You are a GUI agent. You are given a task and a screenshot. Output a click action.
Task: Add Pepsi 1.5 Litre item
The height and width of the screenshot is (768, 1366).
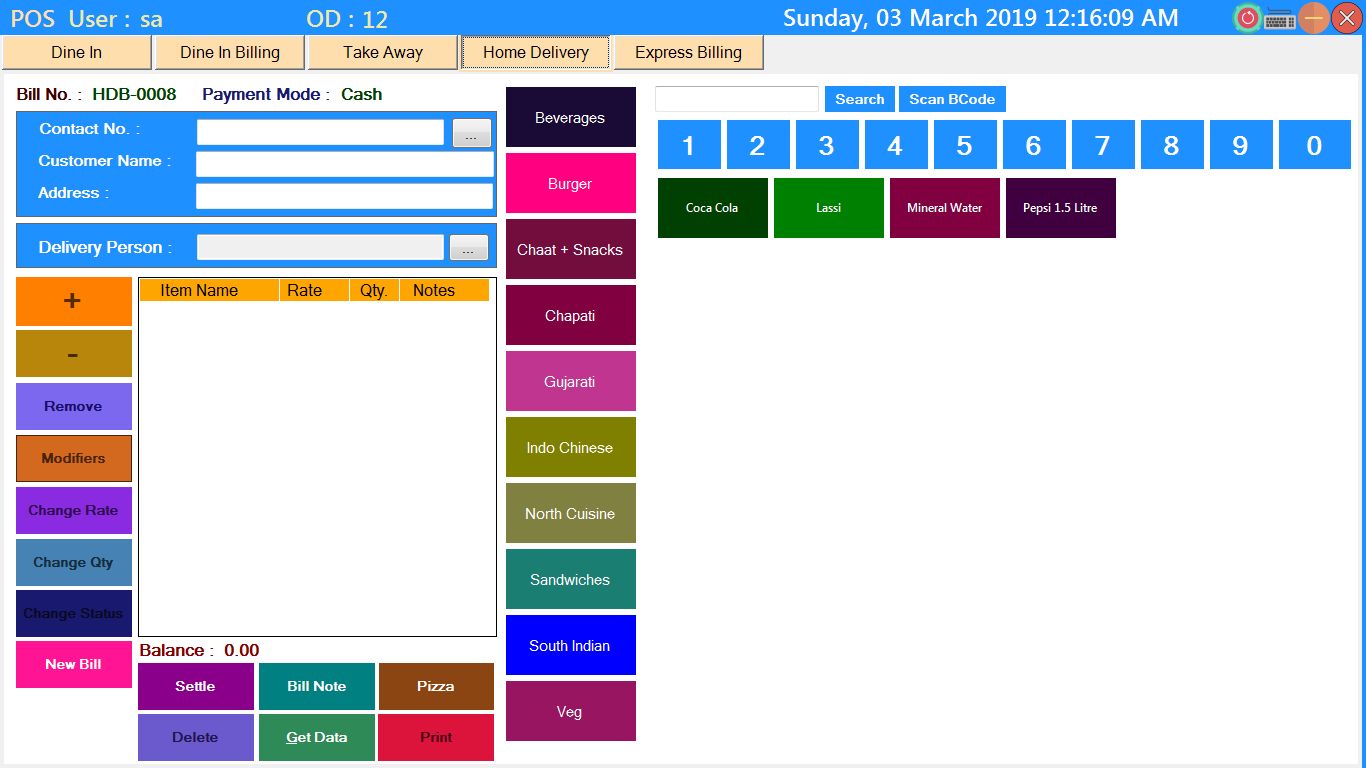(x=1060, y=208)
